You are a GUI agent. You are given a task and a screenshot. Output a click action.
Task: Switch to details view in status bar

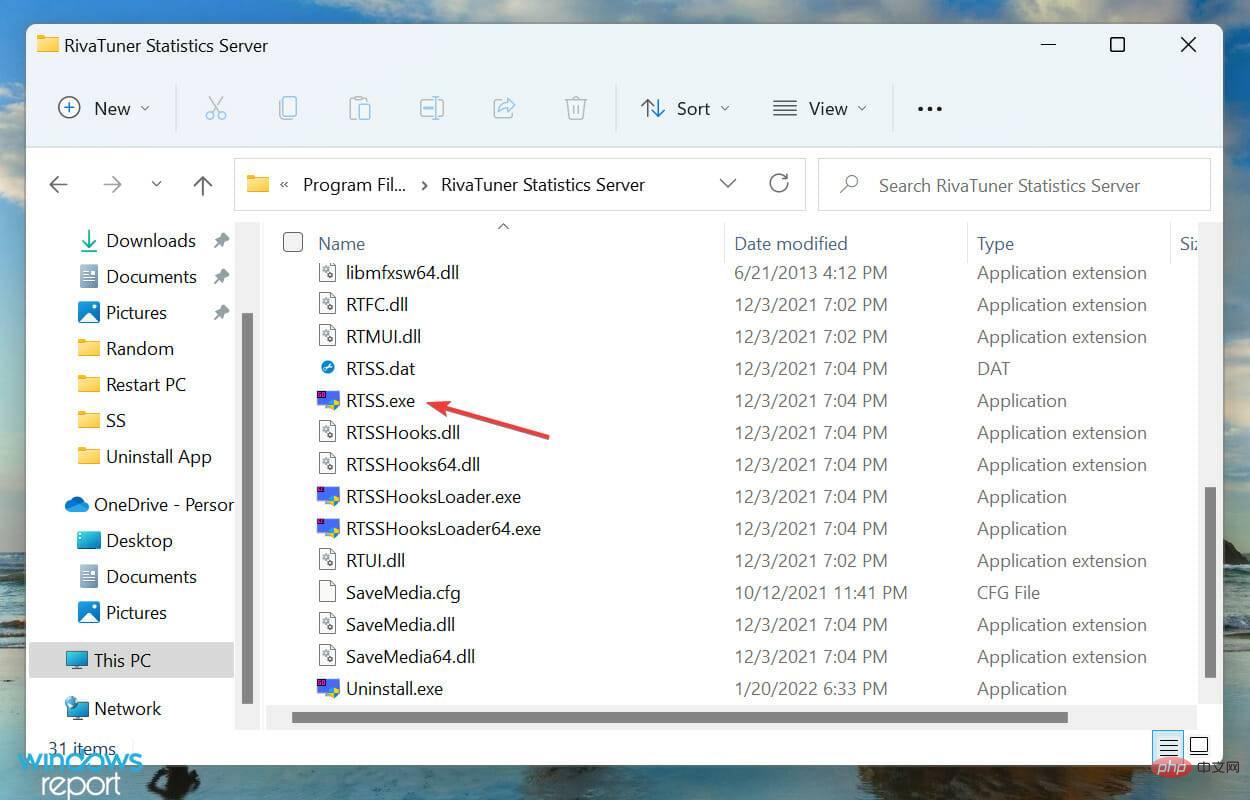1167,746
